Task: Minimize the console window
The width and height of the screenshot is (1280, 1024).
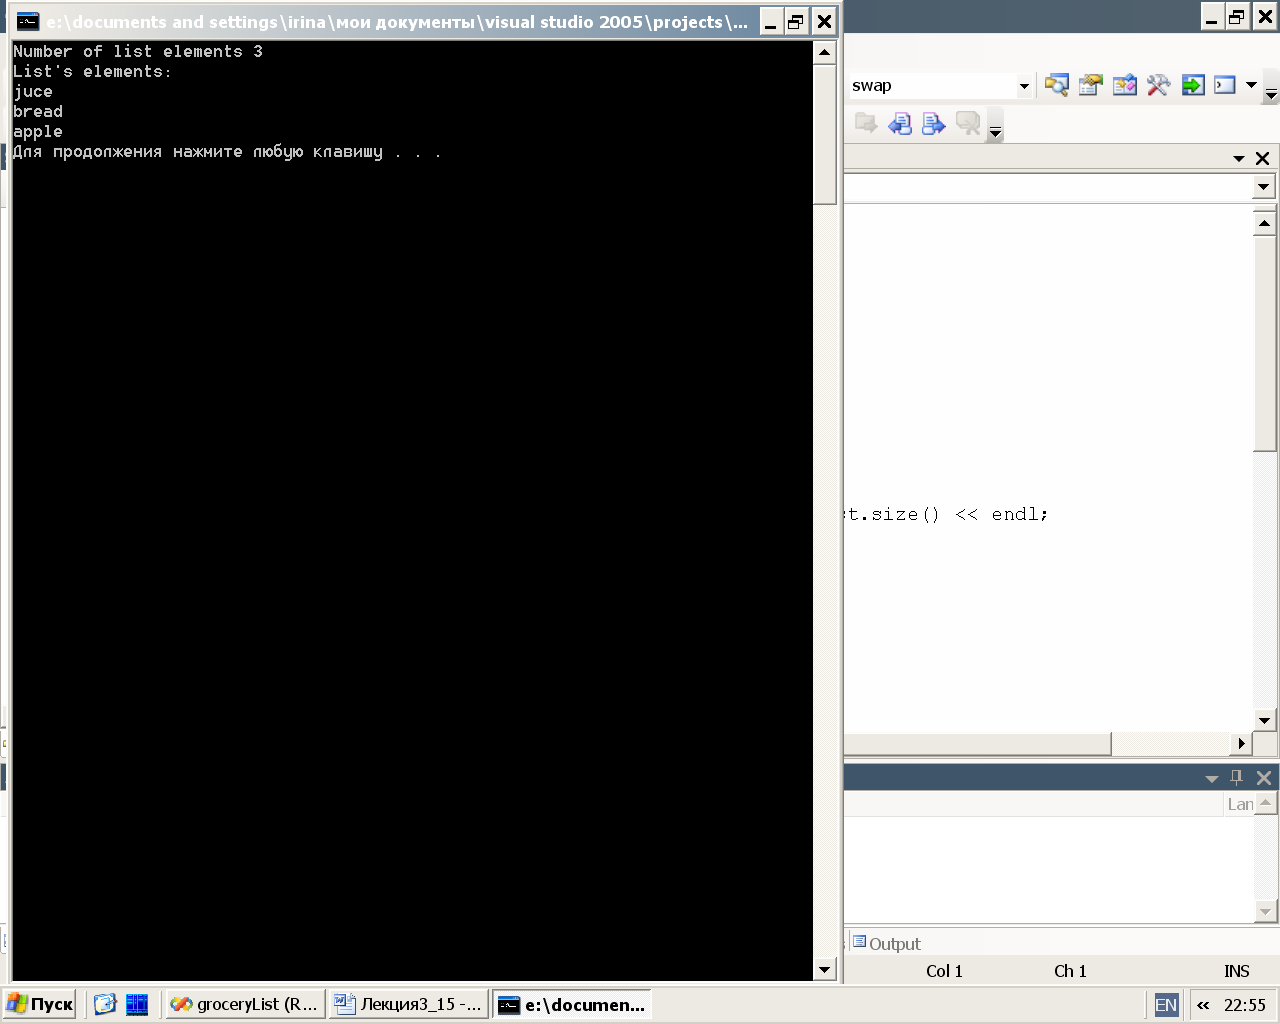Action: (770, 21)
